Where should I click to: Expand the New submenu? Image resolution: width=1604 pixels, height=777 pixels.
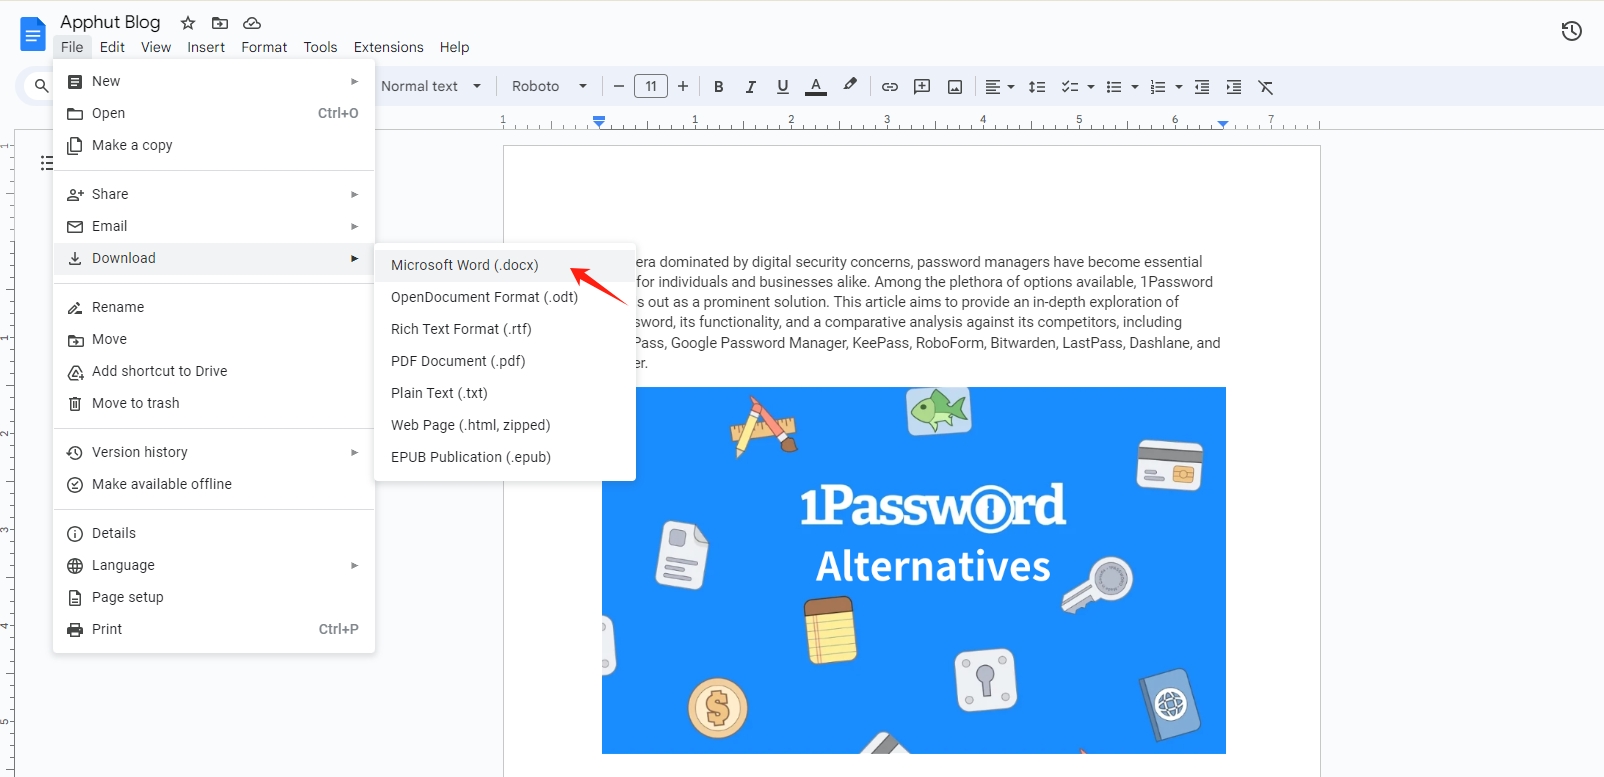point(214,81)
